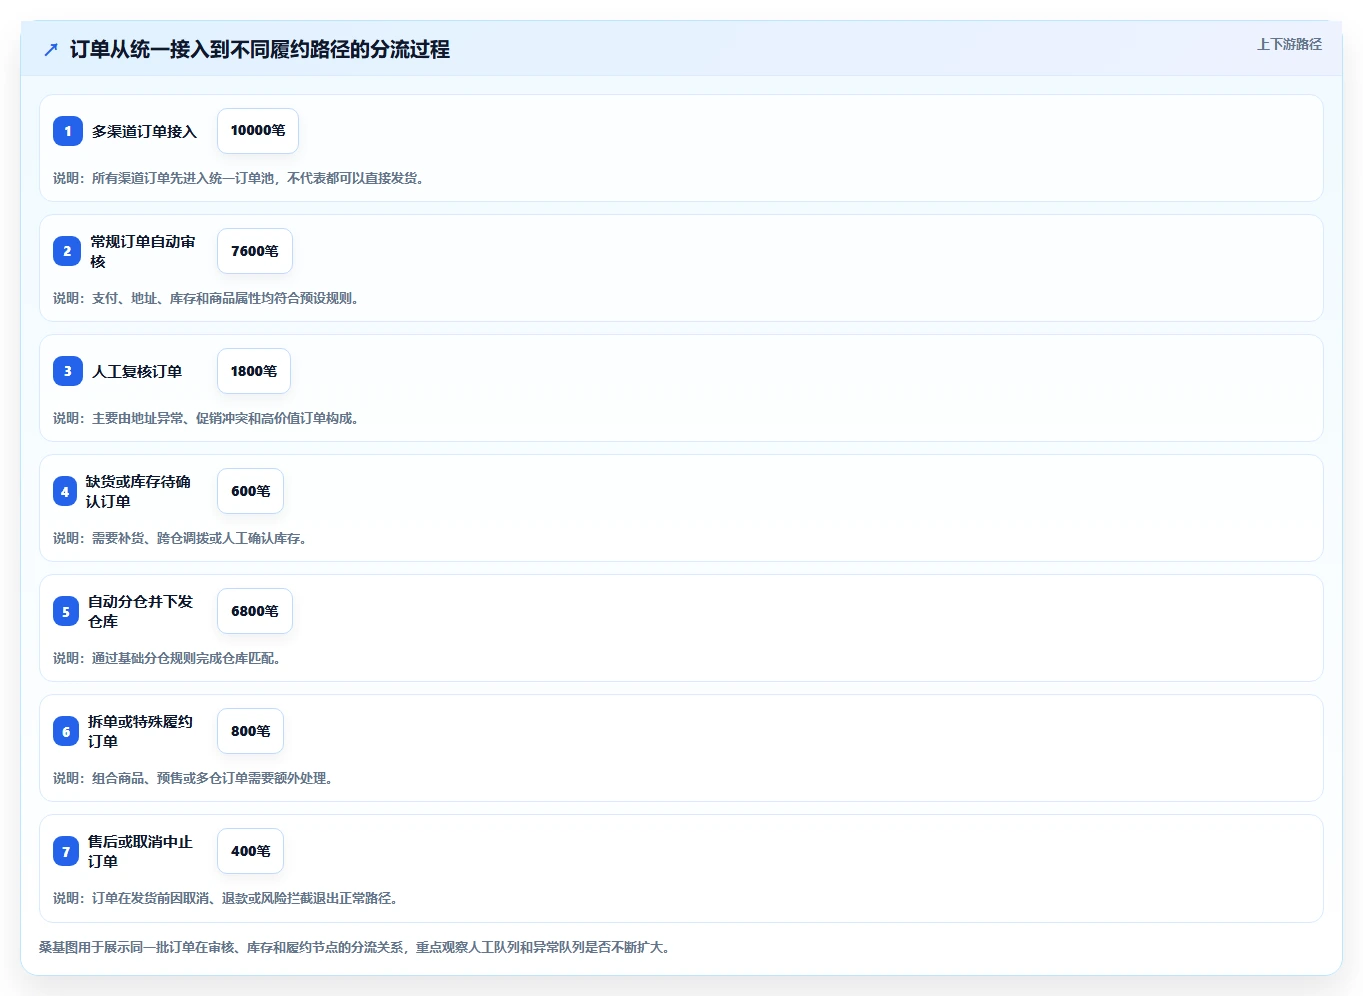1363x996 pixels.
Task: Click the description starting with 支付、地址、库存
Action: coord(208,298)
